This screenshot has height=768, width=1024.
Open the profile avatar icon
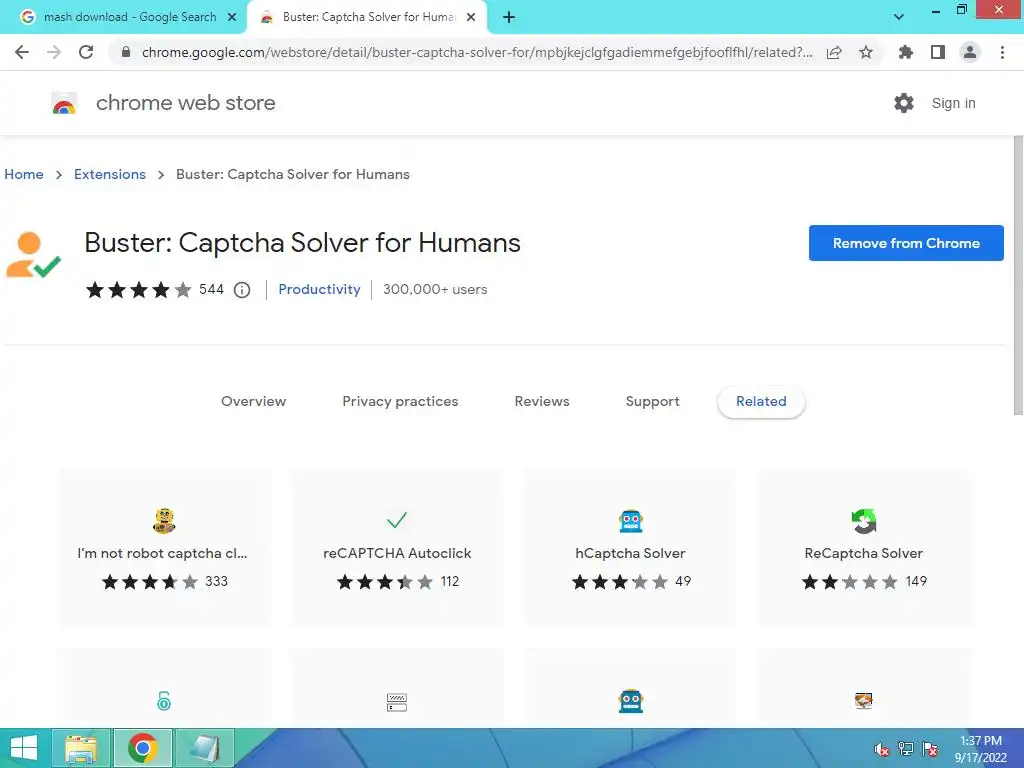[970, 52]
